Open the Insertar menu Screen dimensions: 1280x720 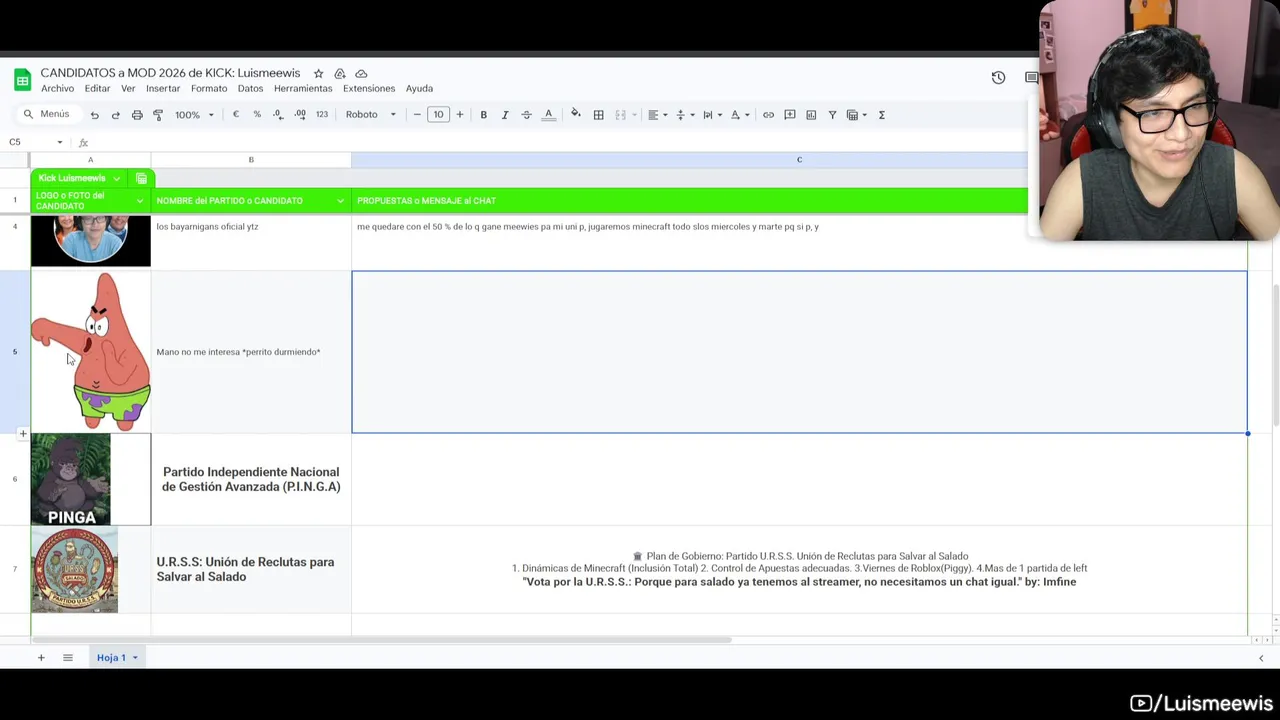click(x=163, y=88)
